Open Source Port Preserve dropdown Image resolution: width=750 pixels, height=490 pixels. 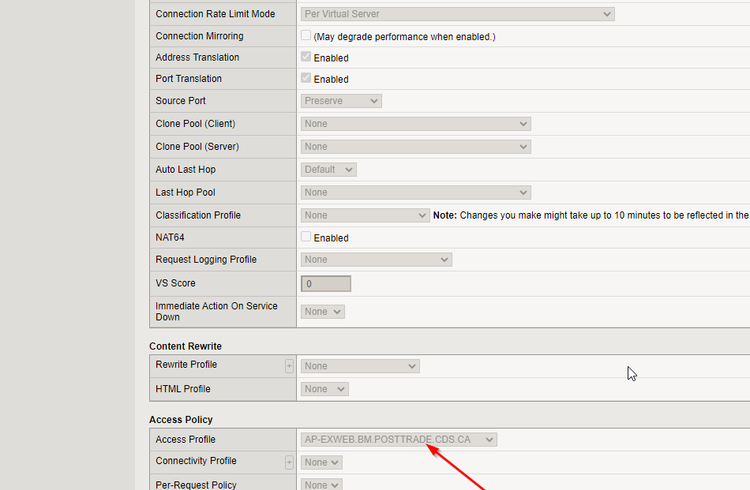pyautogui.click(x=341, y=101)
